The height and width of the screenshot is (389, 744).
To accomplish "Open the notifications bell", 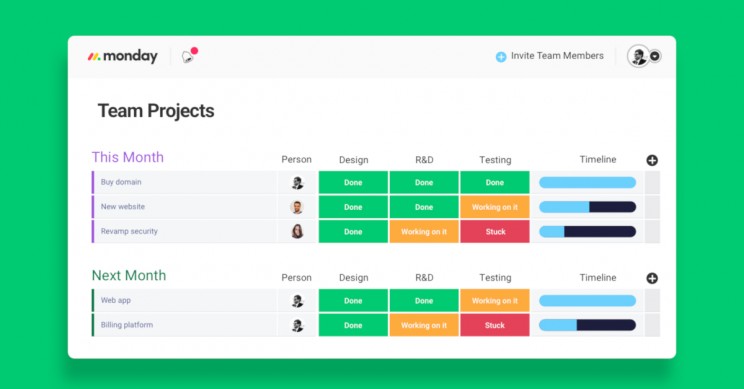I will tap(188, 56).
